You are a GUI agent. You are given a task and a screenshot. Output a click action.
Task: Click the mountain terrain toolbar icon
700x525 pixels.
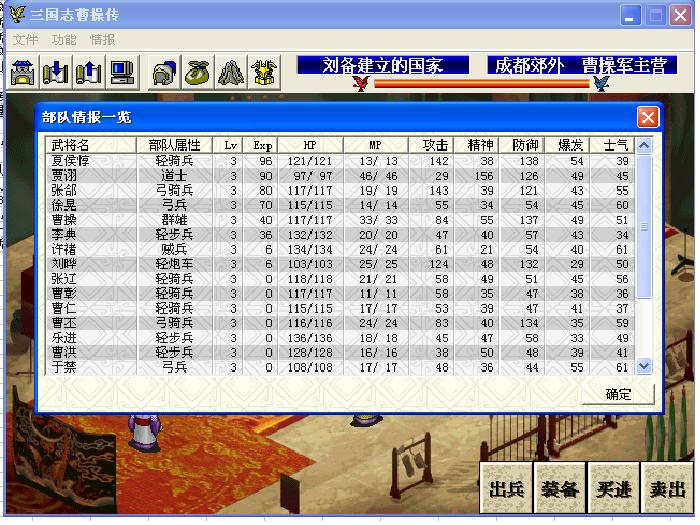pos(231,72)
